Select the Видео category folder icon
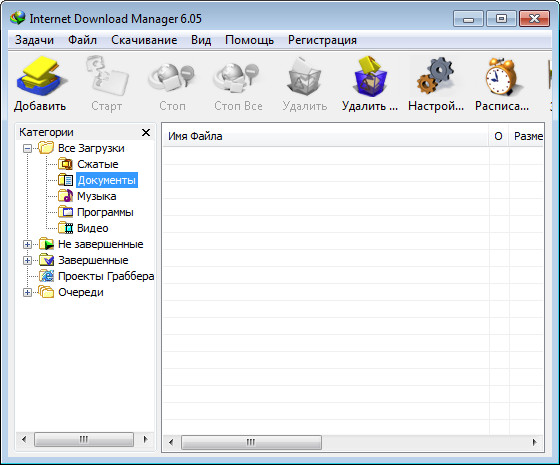Screen dimensions: 560x465 [65, 228]
